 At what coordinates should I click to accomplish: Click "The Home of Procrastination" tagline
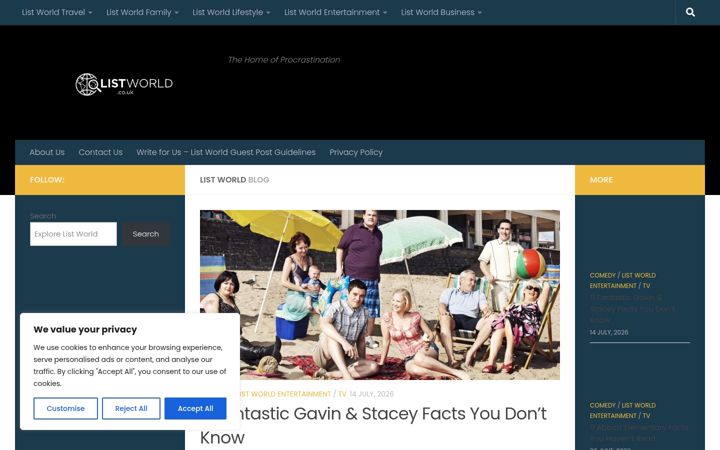(x=284, y=60)
